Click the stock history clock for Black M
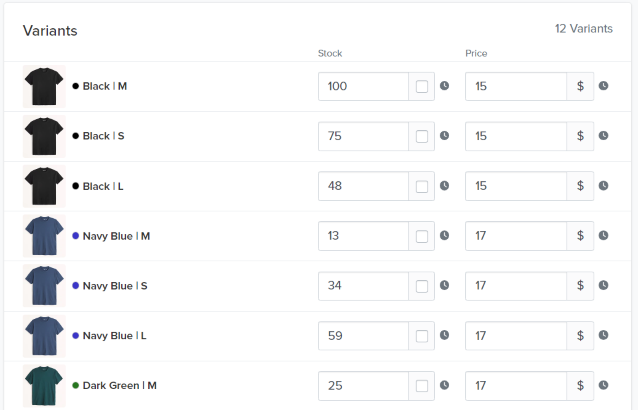This screenshot has width=638, height=410. click(444, 86)
